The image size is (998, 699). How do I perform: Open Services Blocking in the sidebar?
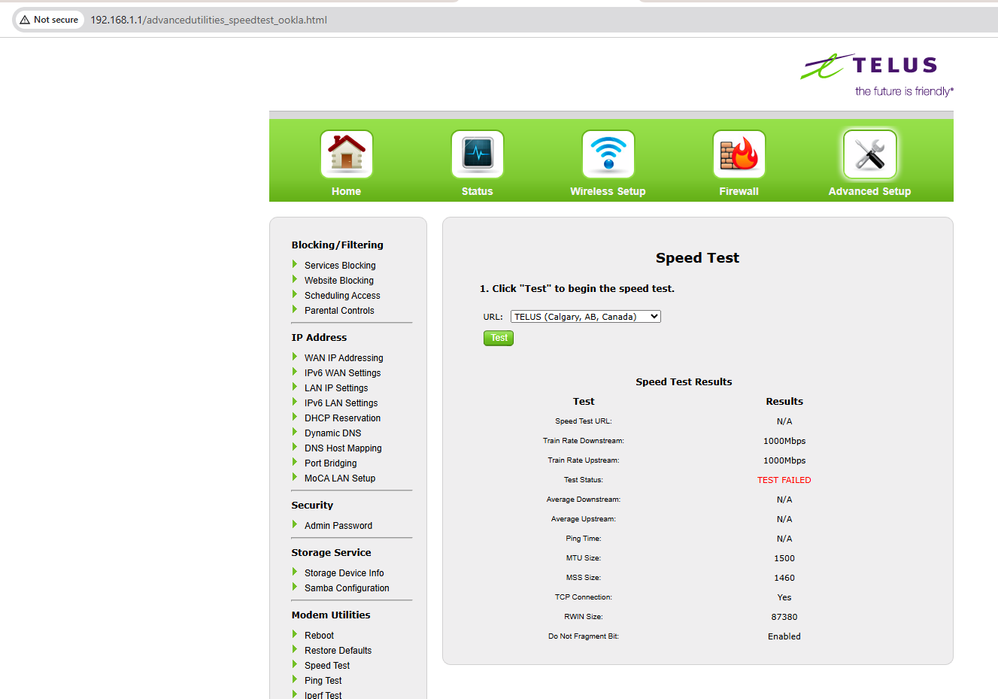coord(340,265)
